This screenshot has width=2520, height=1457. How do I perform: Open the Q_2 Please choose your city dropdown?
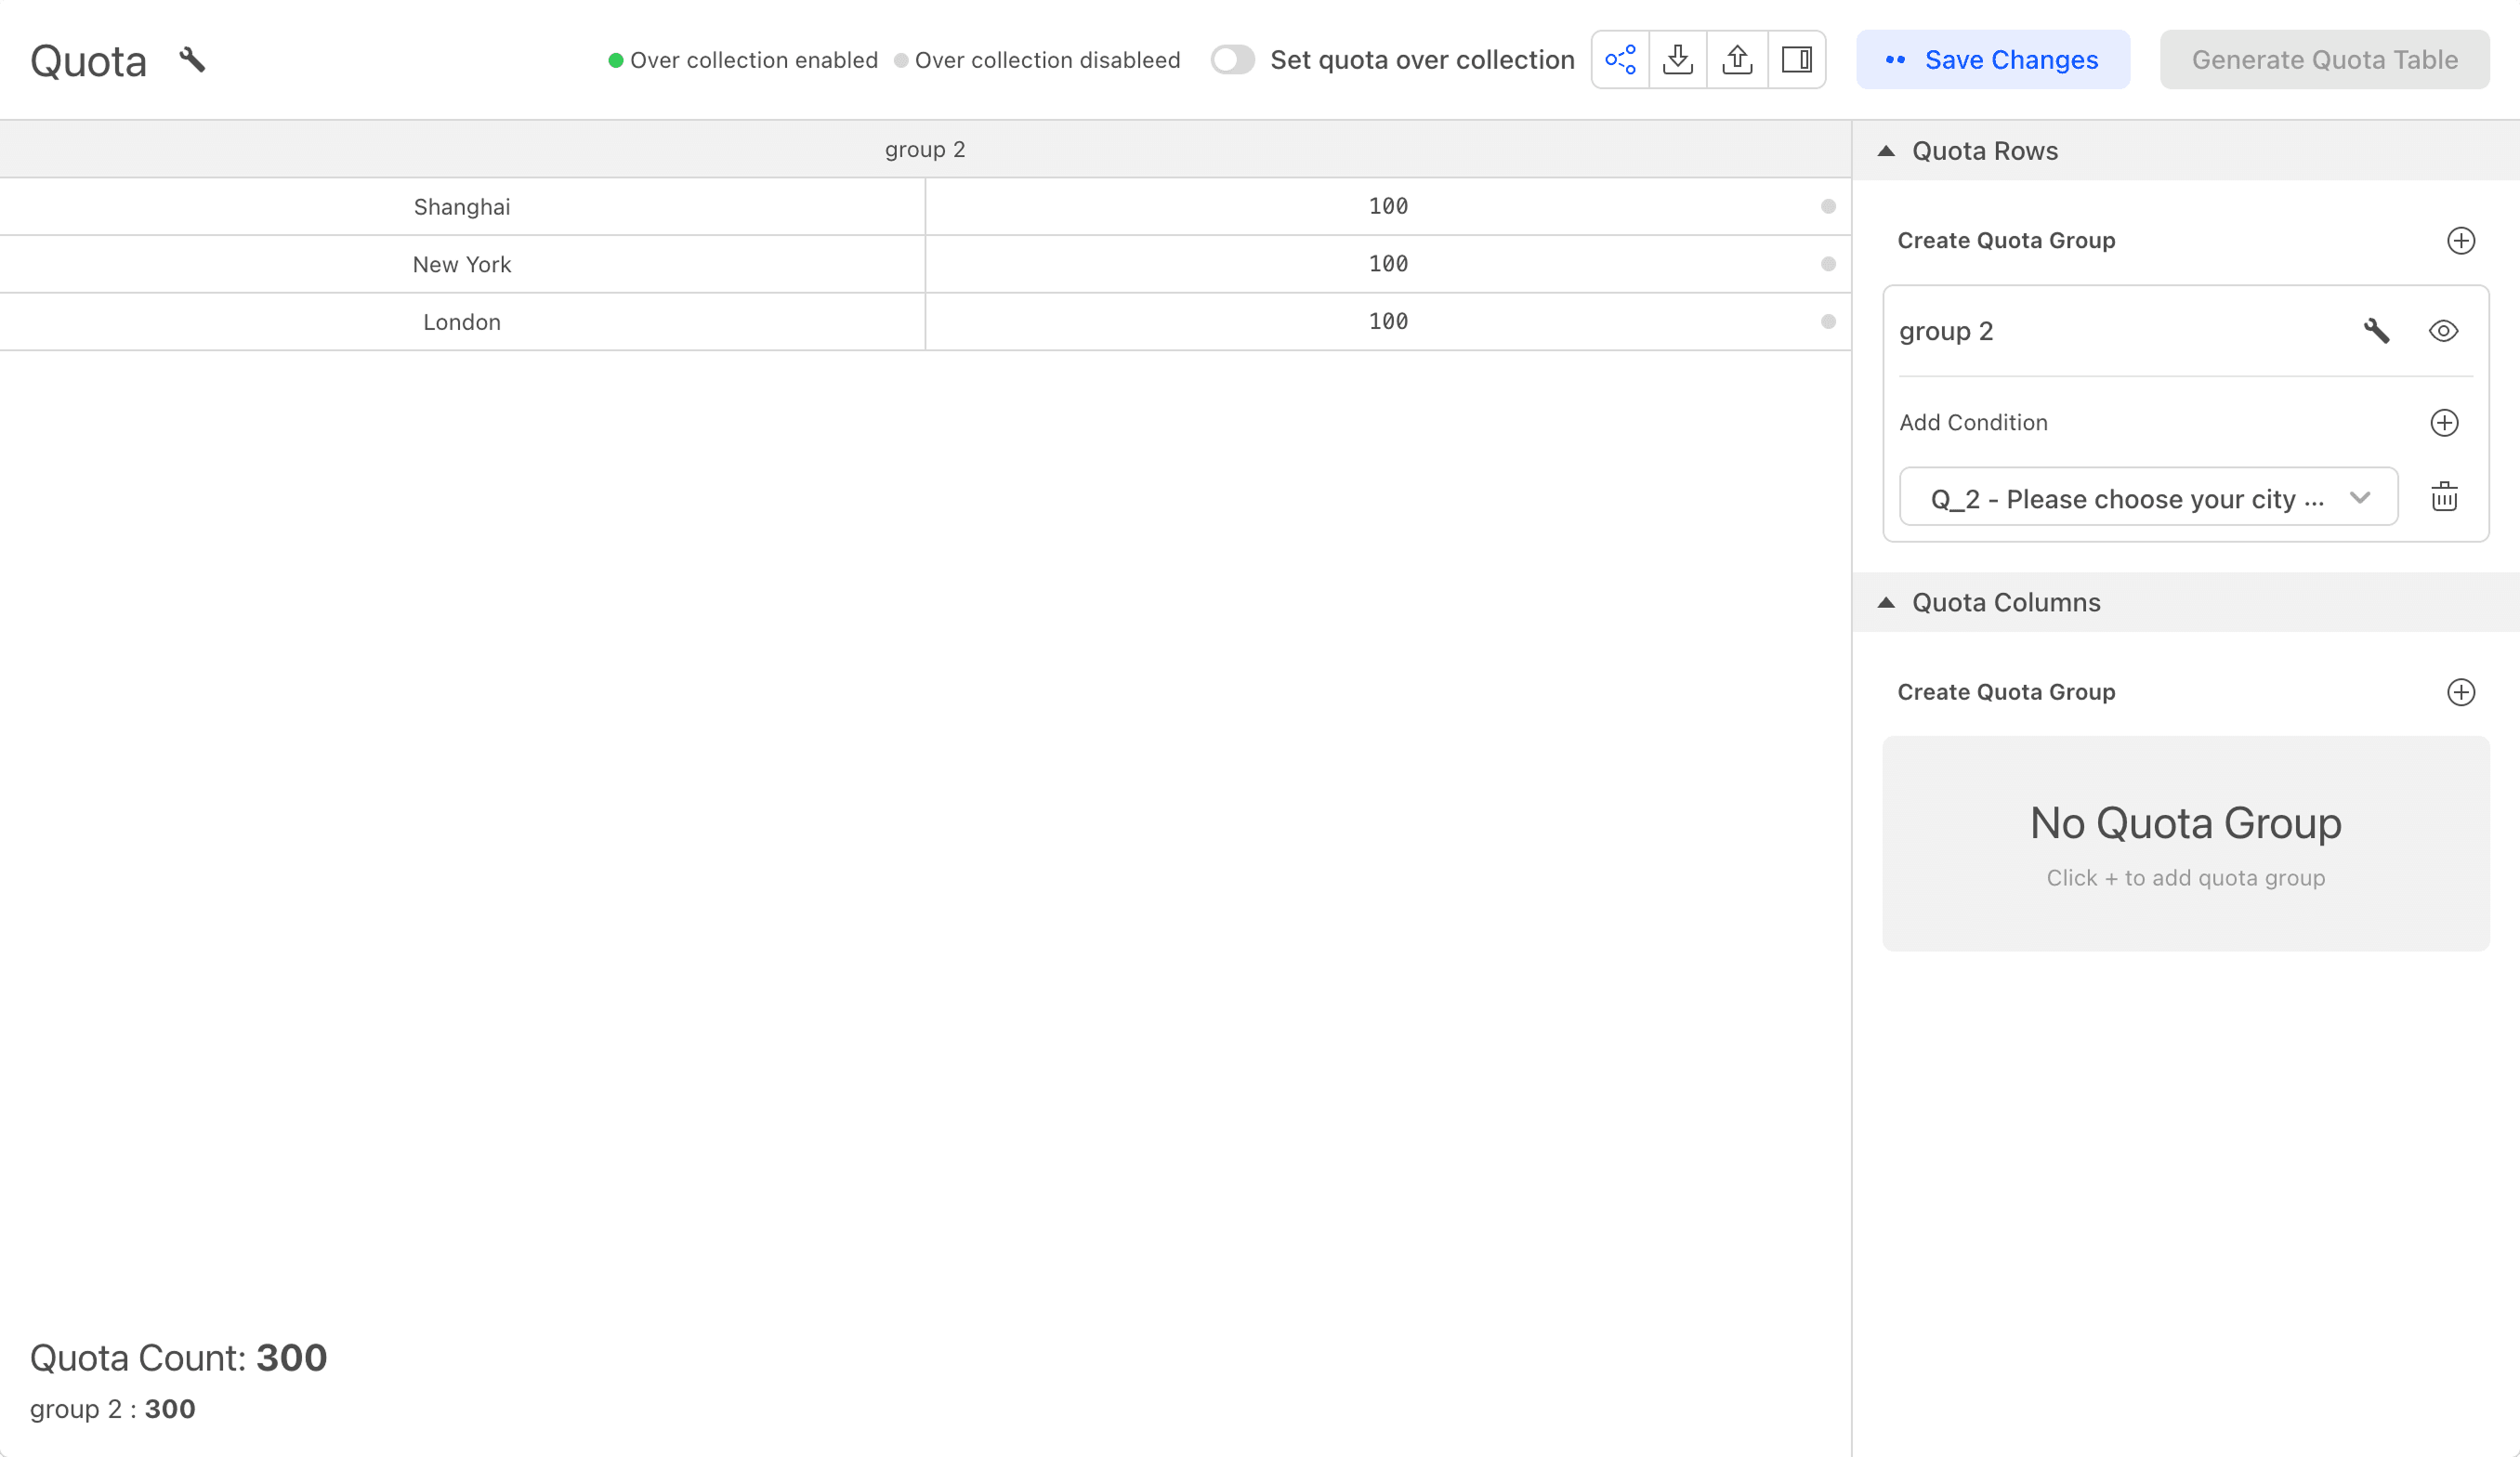(x=2148, y=497)
